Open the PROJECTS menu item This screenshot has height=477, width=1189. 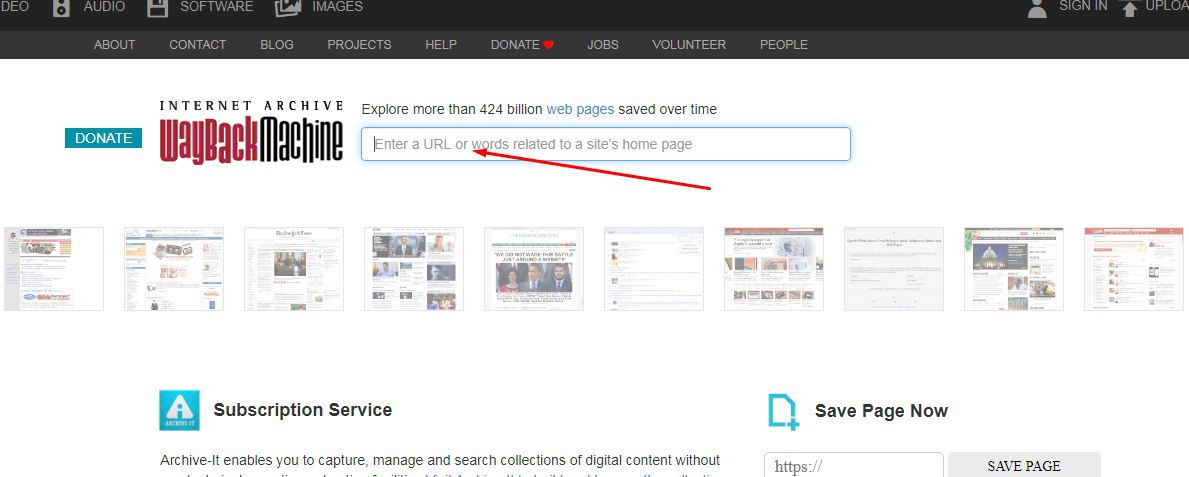tap(359, 45)
